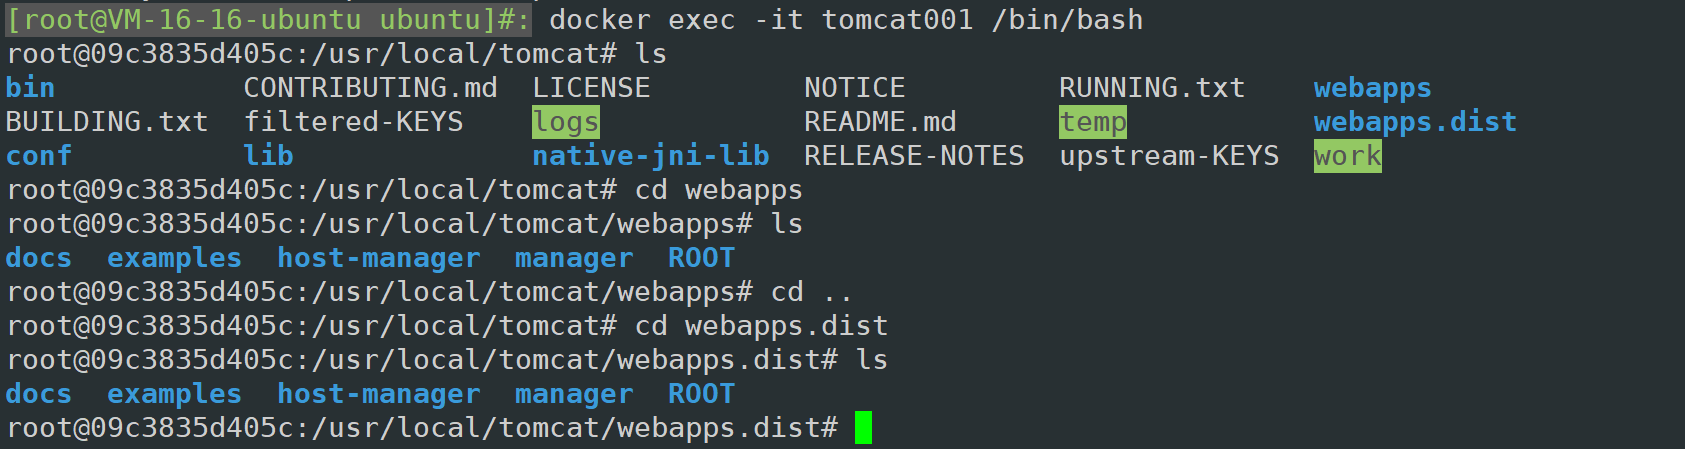
Task: Click the RELEASE-NOTES file name
Action: (x=914, y=156)
